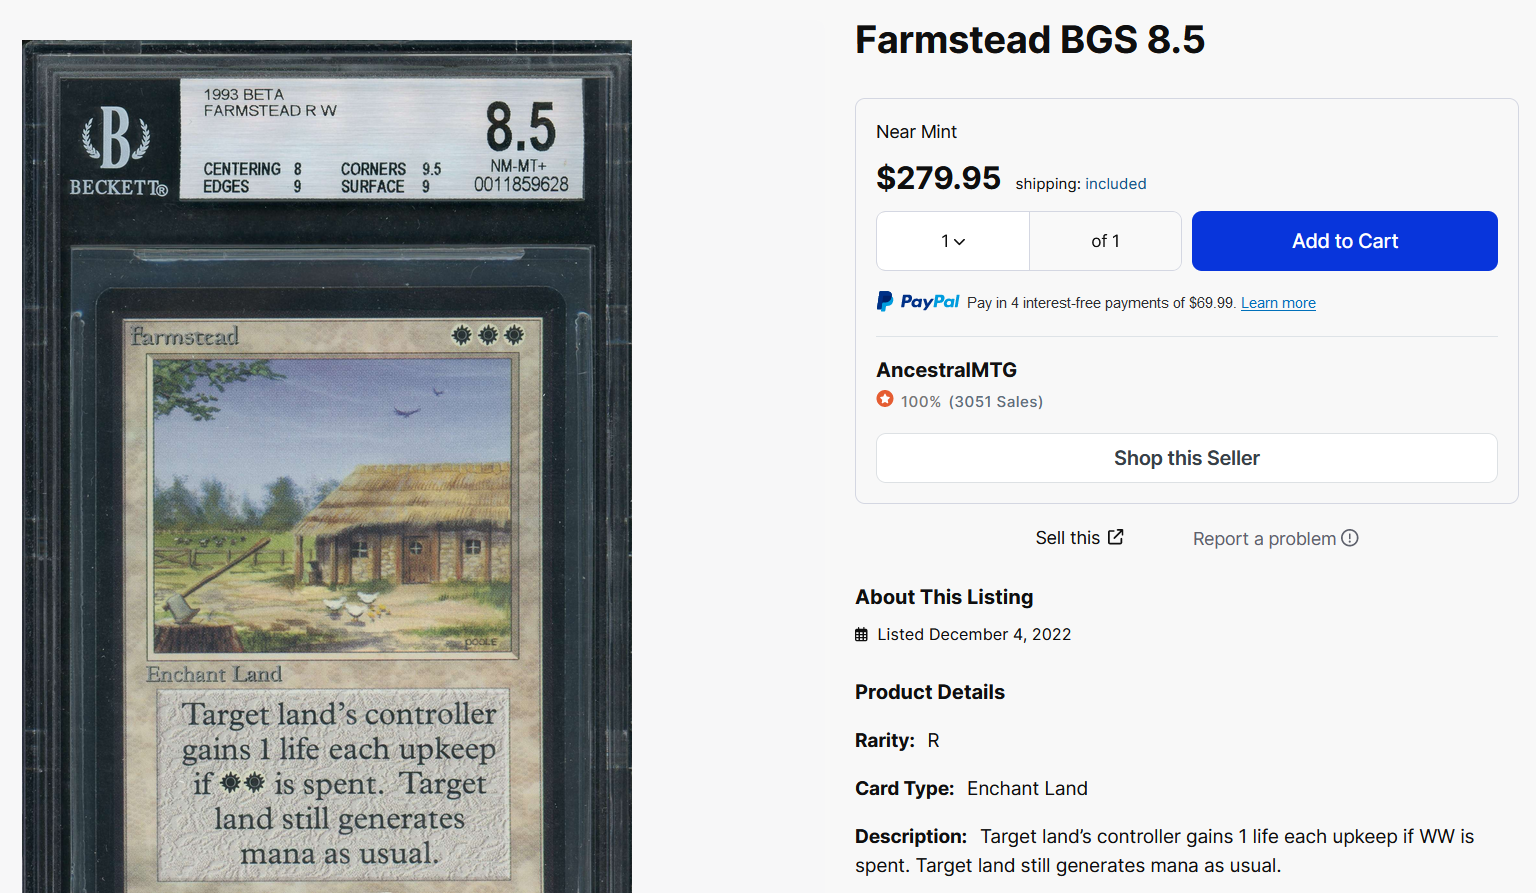Image resolution: width=1536 pixels, height=893 pixels.
Task: Add the Farmstead card to cart
Action: tap(1344, 241)
